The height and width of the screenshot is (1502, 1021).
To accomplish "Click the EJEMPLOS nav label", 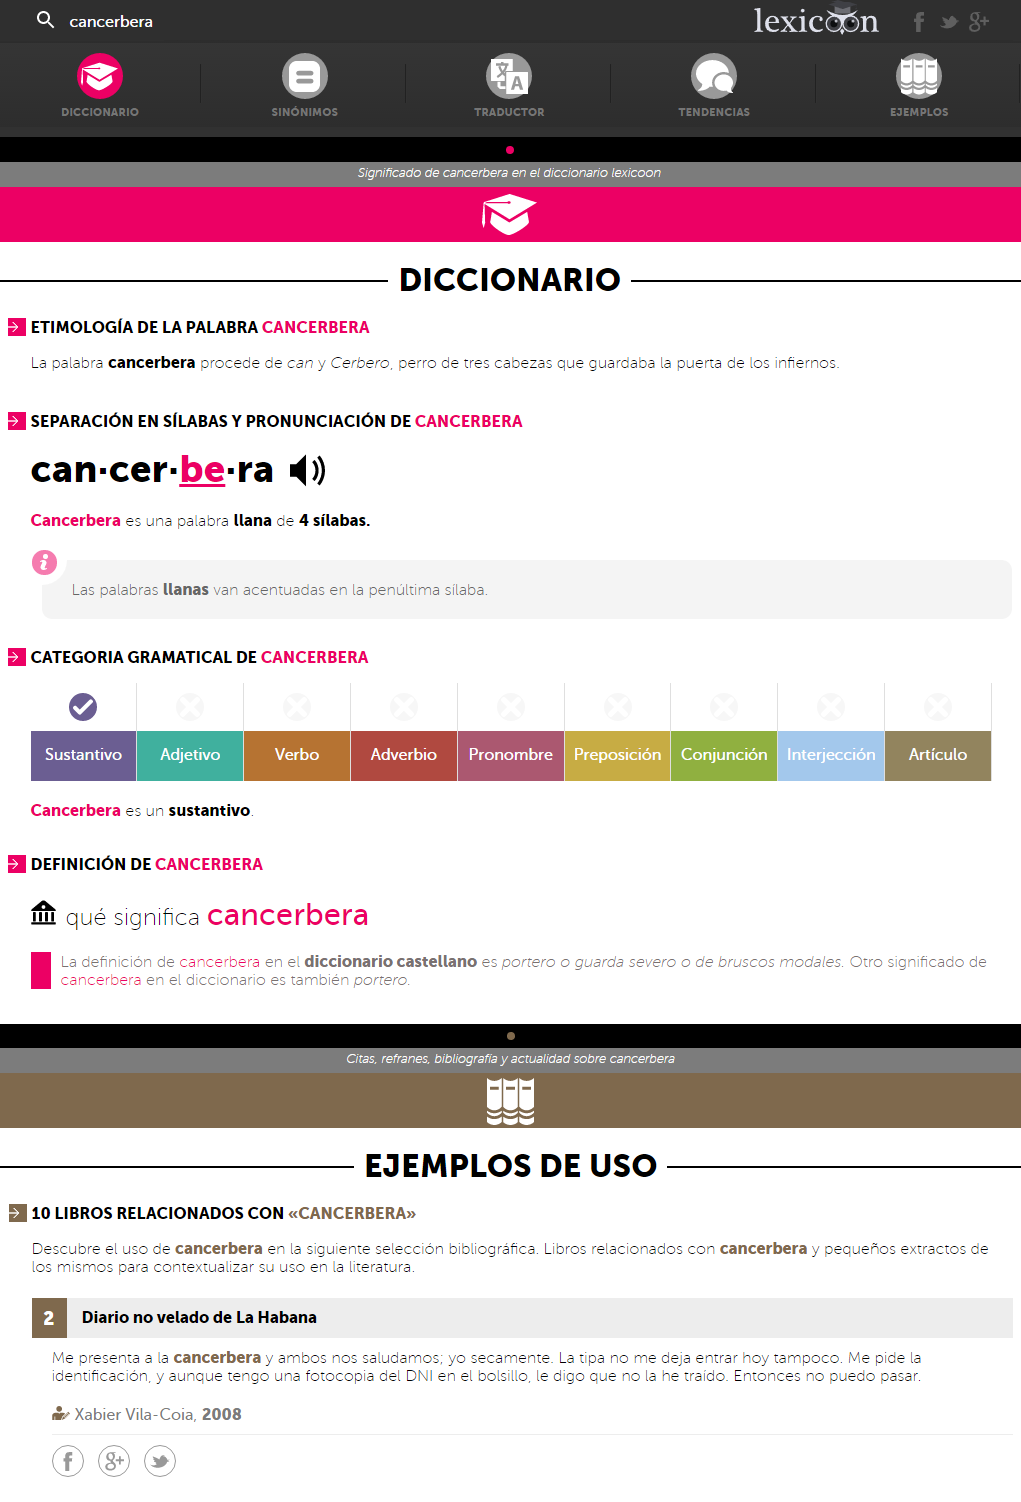I will (x=919, y=112).
